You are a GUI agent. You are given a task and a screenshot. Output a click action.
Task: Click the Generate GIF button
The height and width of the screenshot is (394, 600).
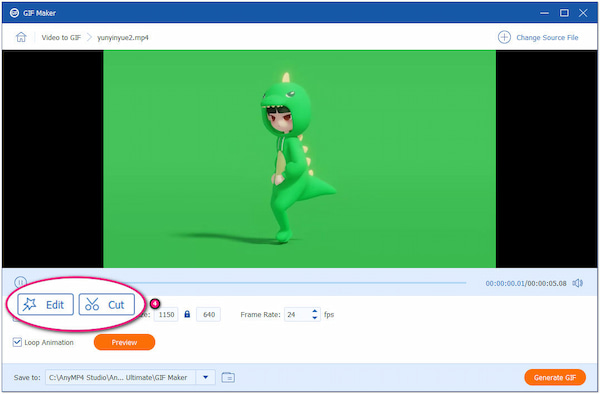tap(555, 377)
